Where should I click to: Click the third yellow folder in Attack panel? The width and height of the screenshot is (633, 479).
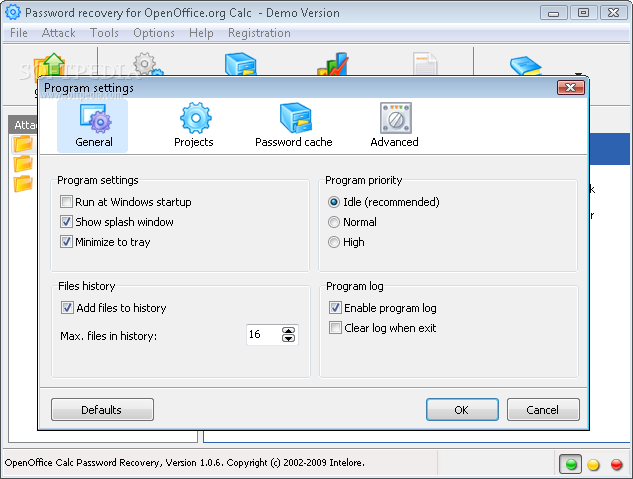click(x=23, y=184)
